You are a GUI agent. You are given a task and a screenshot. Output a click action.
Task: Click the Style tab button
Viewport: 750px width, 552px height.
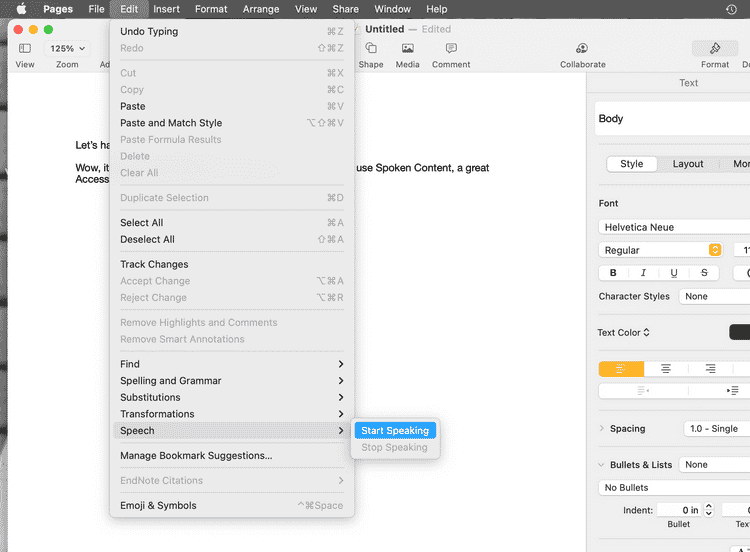[x=632, y=164]
